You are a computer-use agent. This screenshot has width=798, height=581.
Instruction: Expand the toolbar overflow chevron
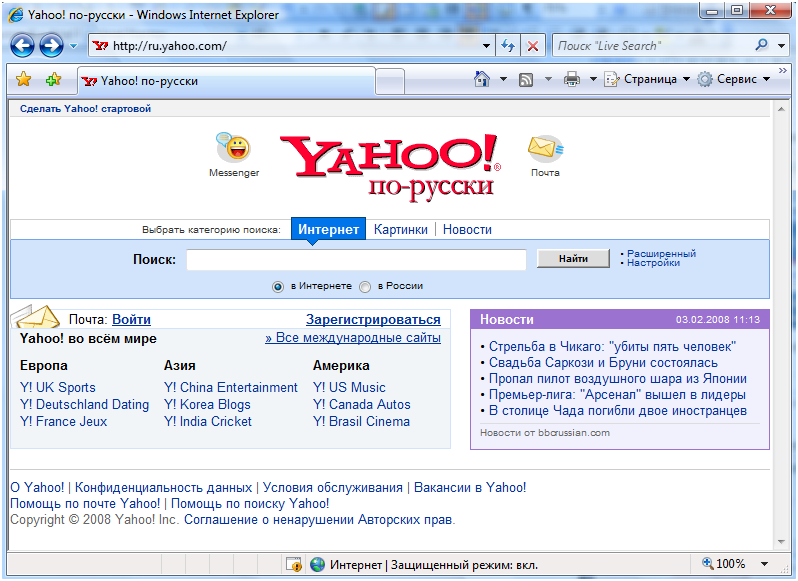click(x=782, y=70)
